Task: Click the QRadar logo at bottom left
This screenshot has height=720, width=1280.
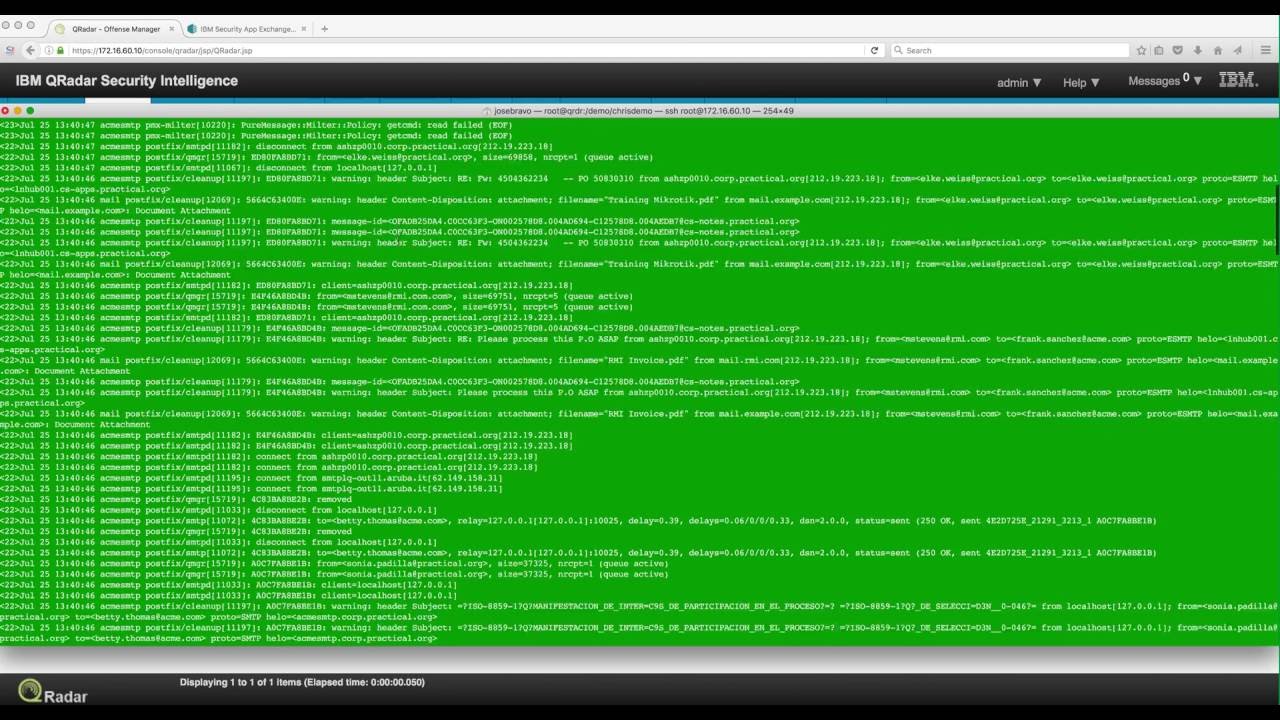Action: tap(53, 692)
